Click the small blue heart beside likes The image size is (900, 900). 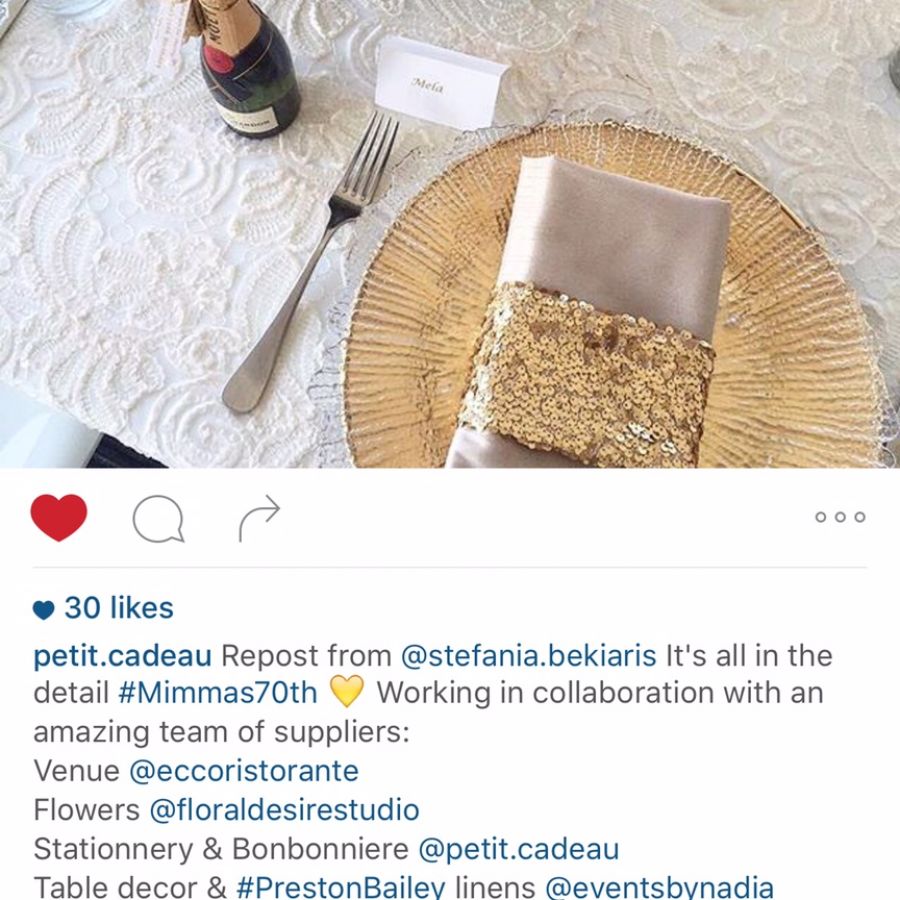point(43,610)
